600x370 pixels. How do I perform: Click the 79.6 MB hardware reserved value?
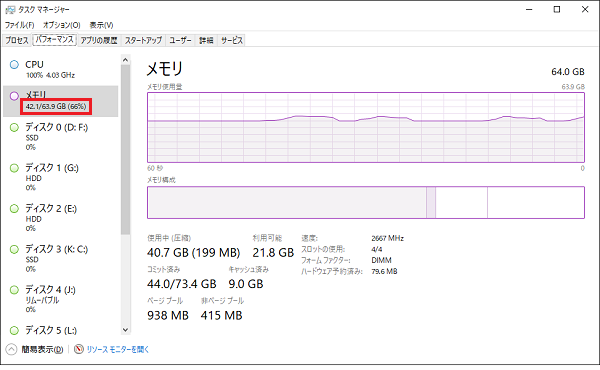point(384,272)
